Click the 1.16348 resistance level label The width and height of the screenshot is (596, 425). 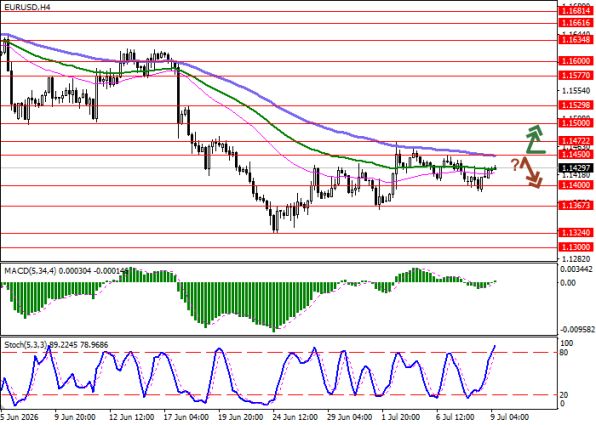tap(576, 40)
